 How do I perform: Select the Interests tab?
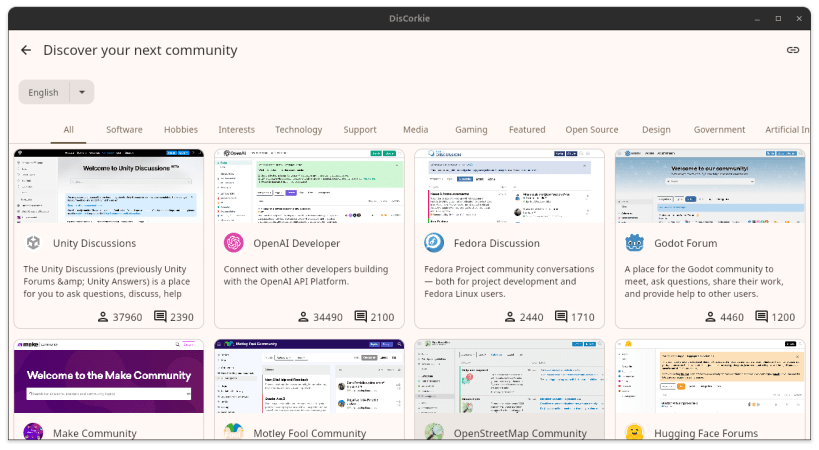coord(237,129)
